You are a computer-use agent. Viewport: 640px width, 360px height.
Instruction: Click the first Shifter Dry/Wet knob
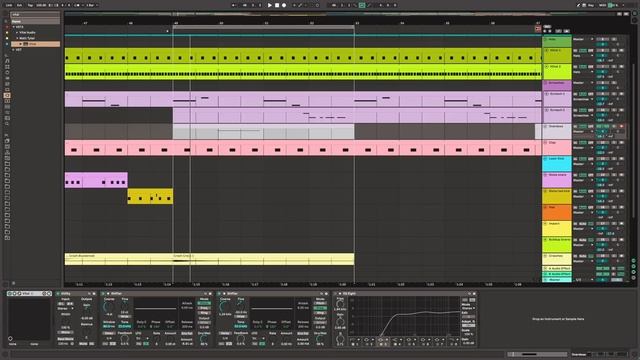[x=203, y=338]
